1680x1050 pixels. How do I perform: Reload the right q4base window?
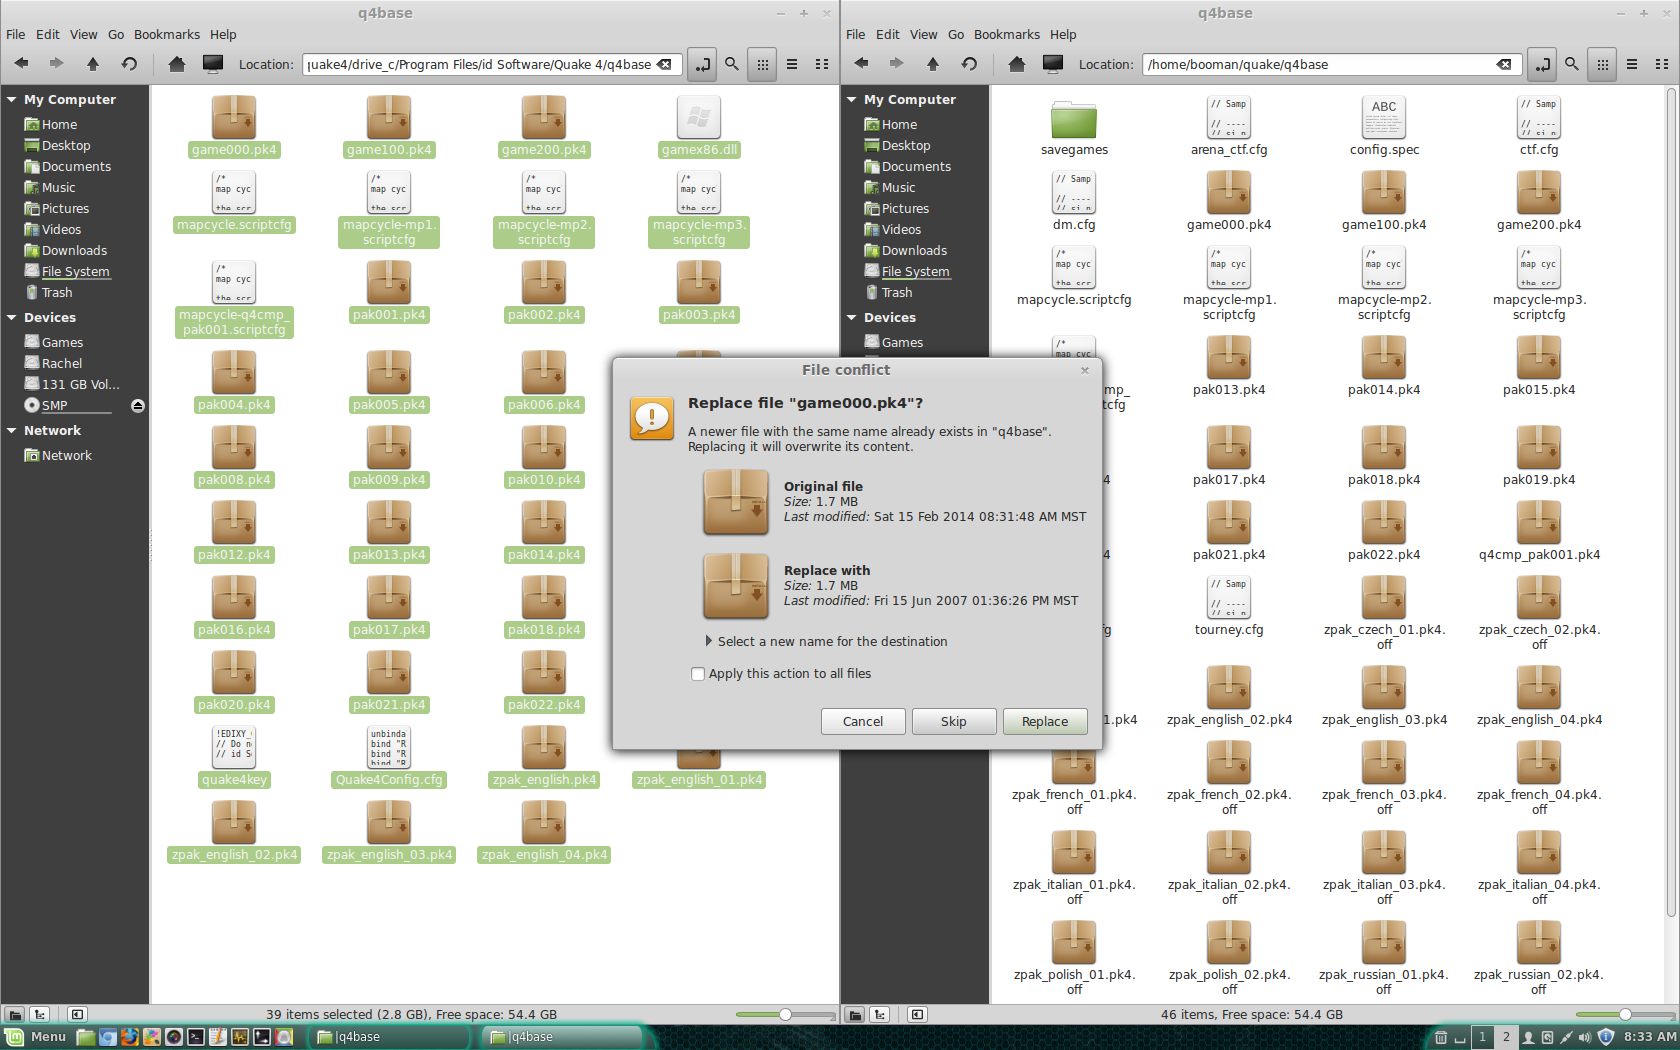969,64
